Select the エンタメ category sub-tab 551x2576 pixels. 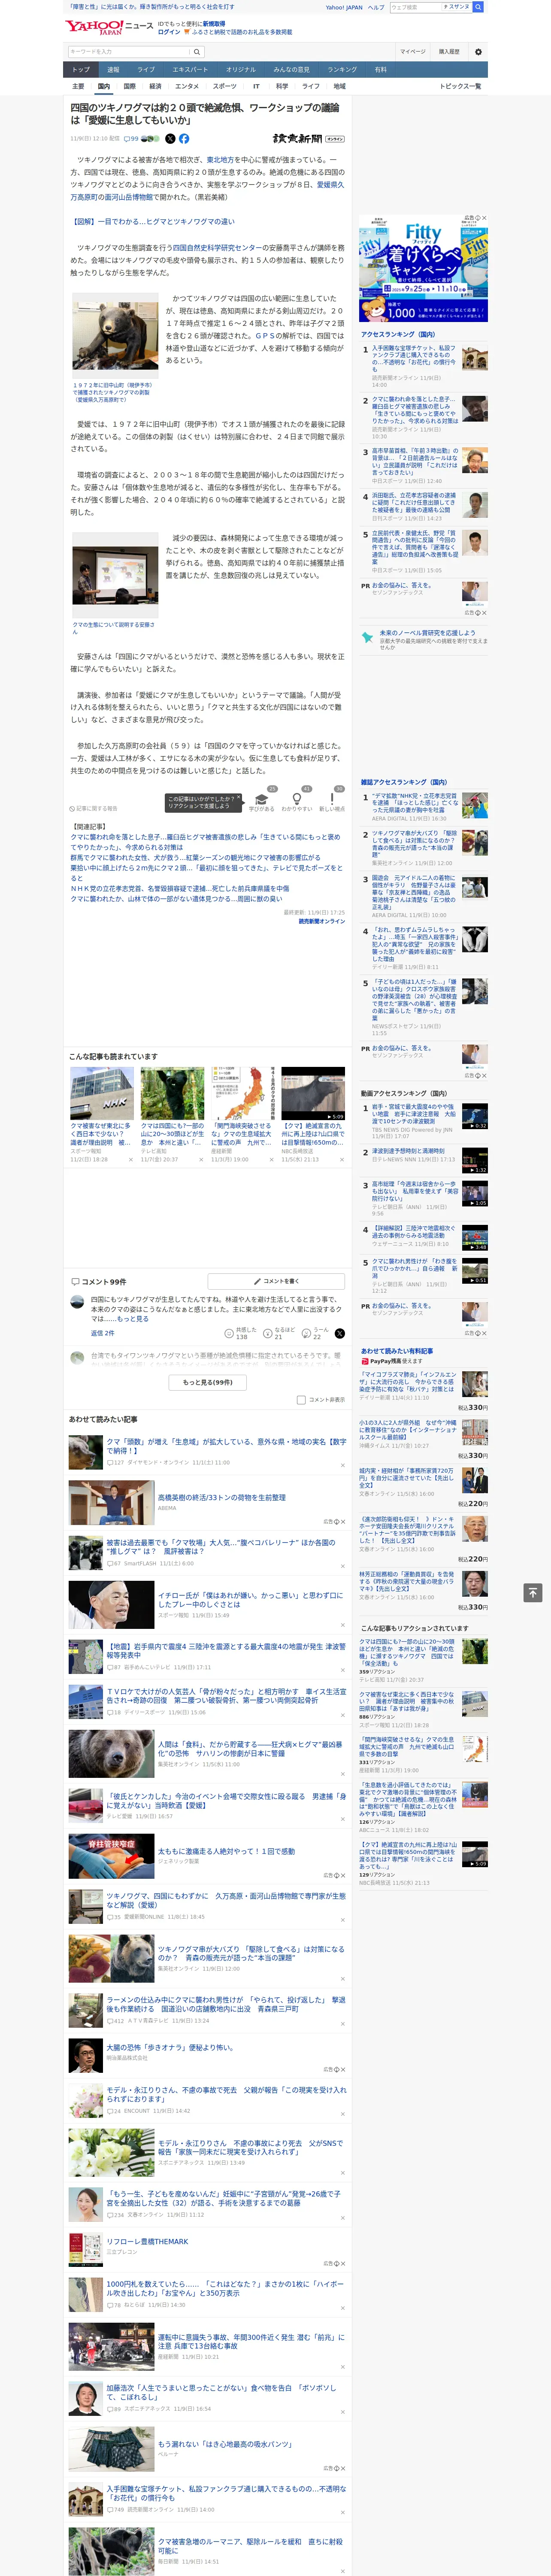187,86
